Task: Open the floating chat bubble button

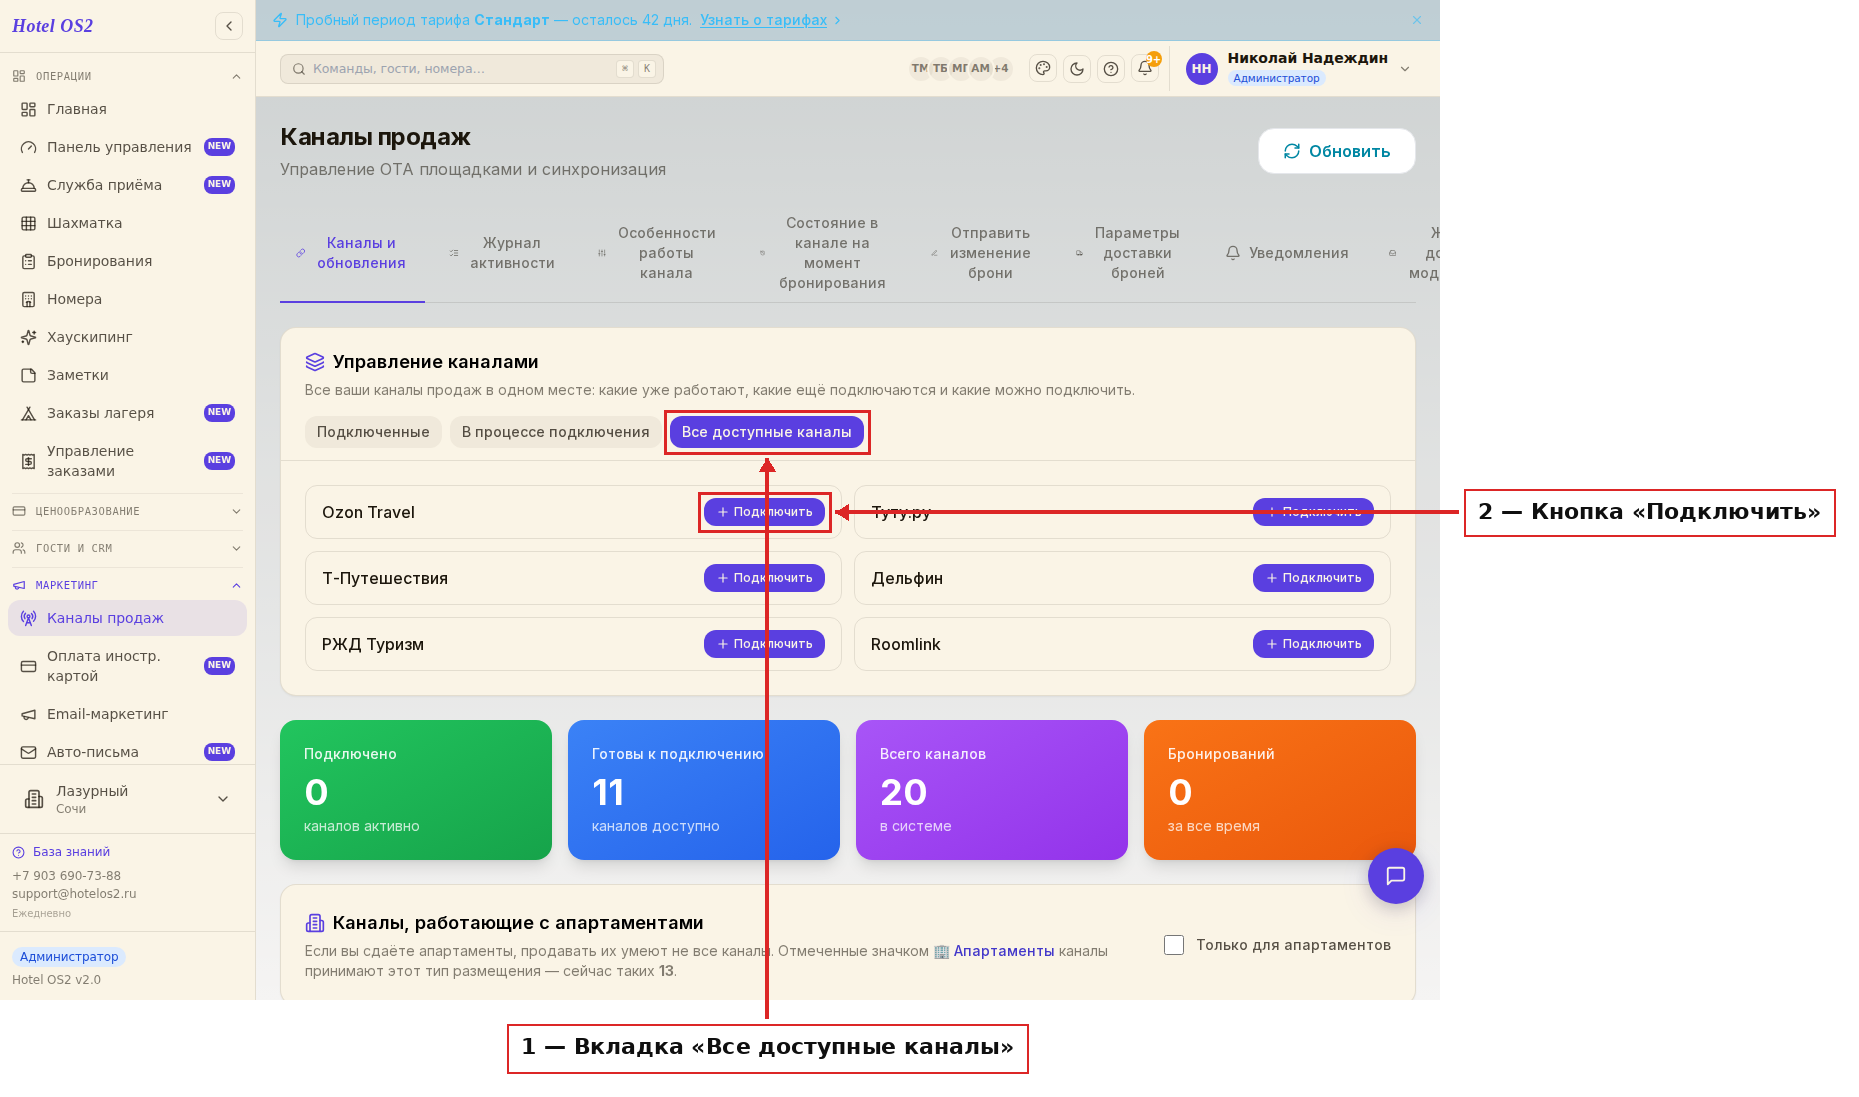Action: tap(1395, 876)
